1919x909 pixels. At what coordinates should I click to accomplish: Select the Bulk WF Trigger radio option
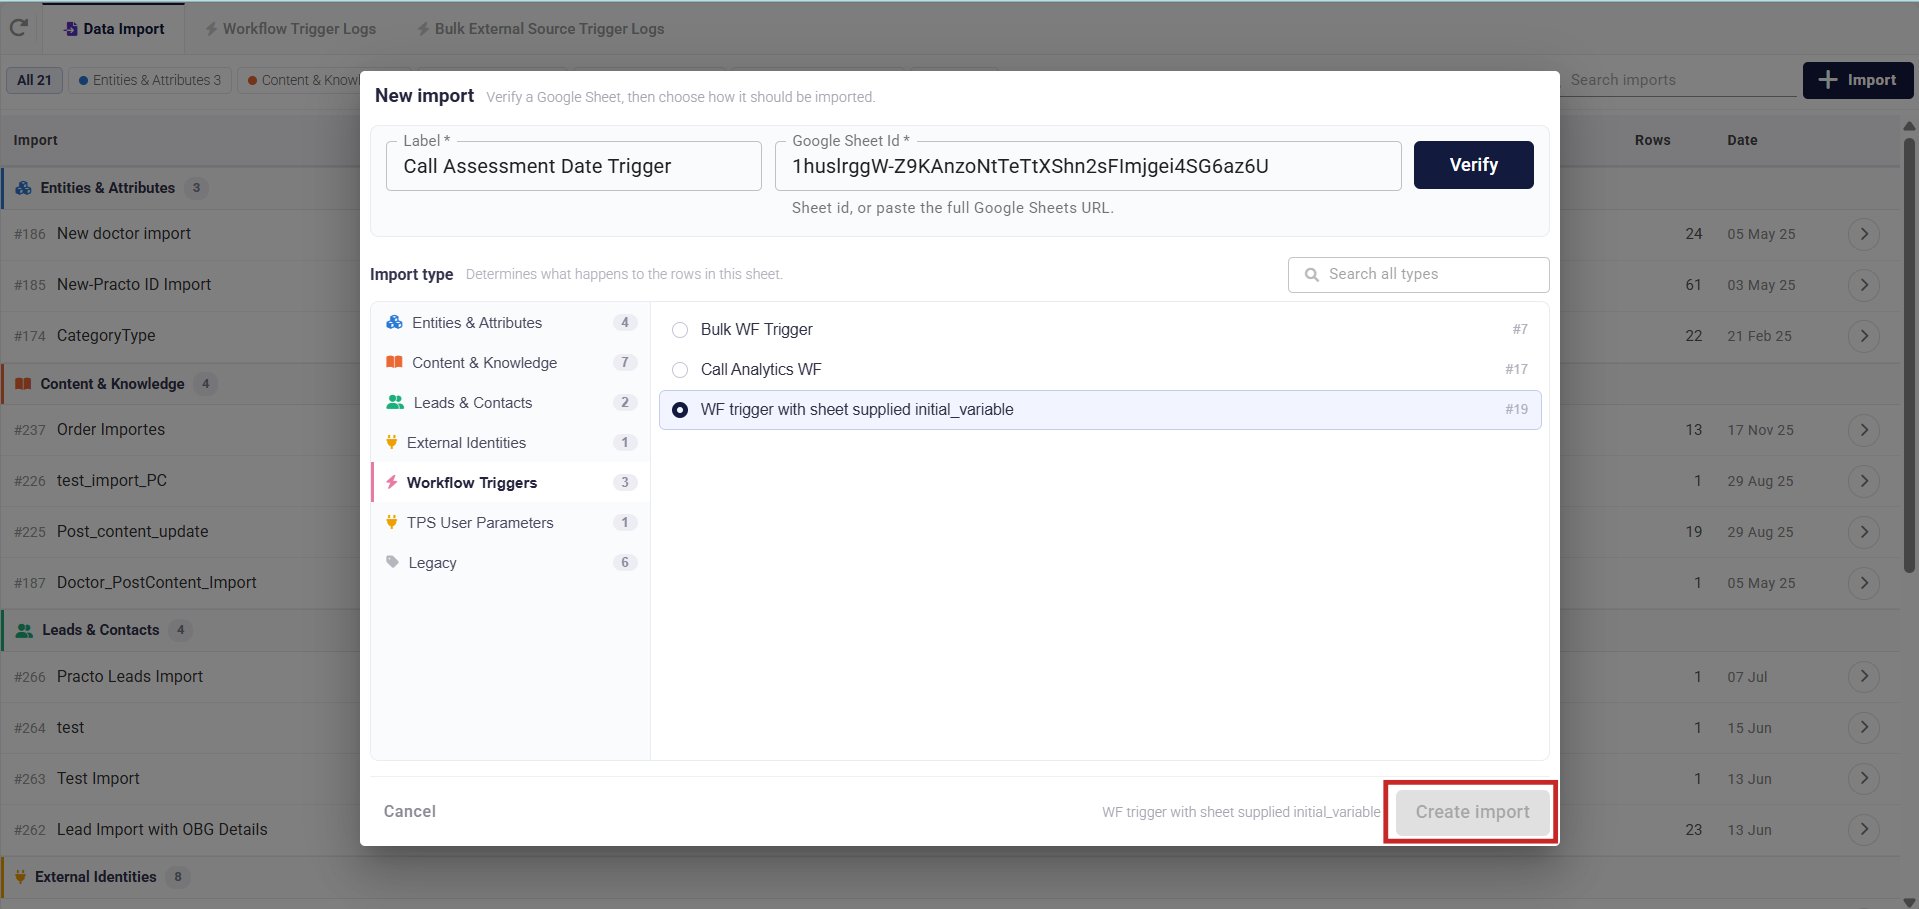680,330
